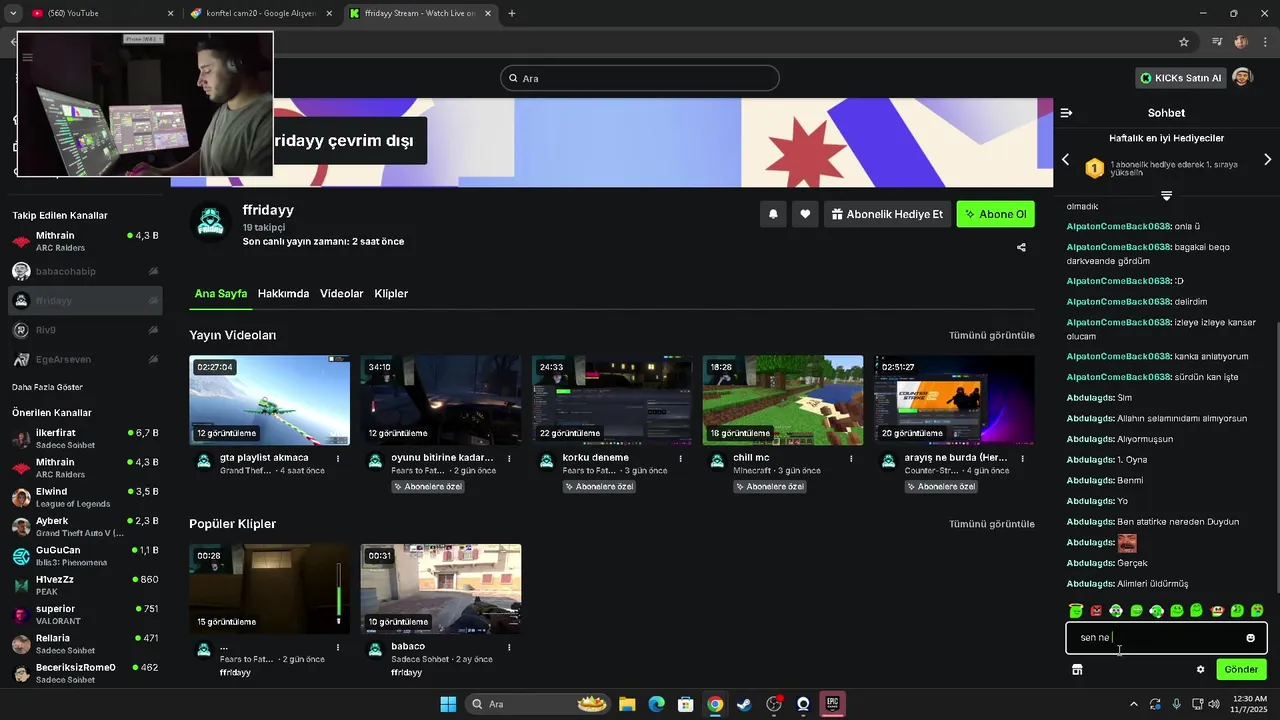Open BeceriksizRome0 recommended channel
The height and width of the screenshot is (720, 1280).
pyautogui.click(x=85, y=673)
